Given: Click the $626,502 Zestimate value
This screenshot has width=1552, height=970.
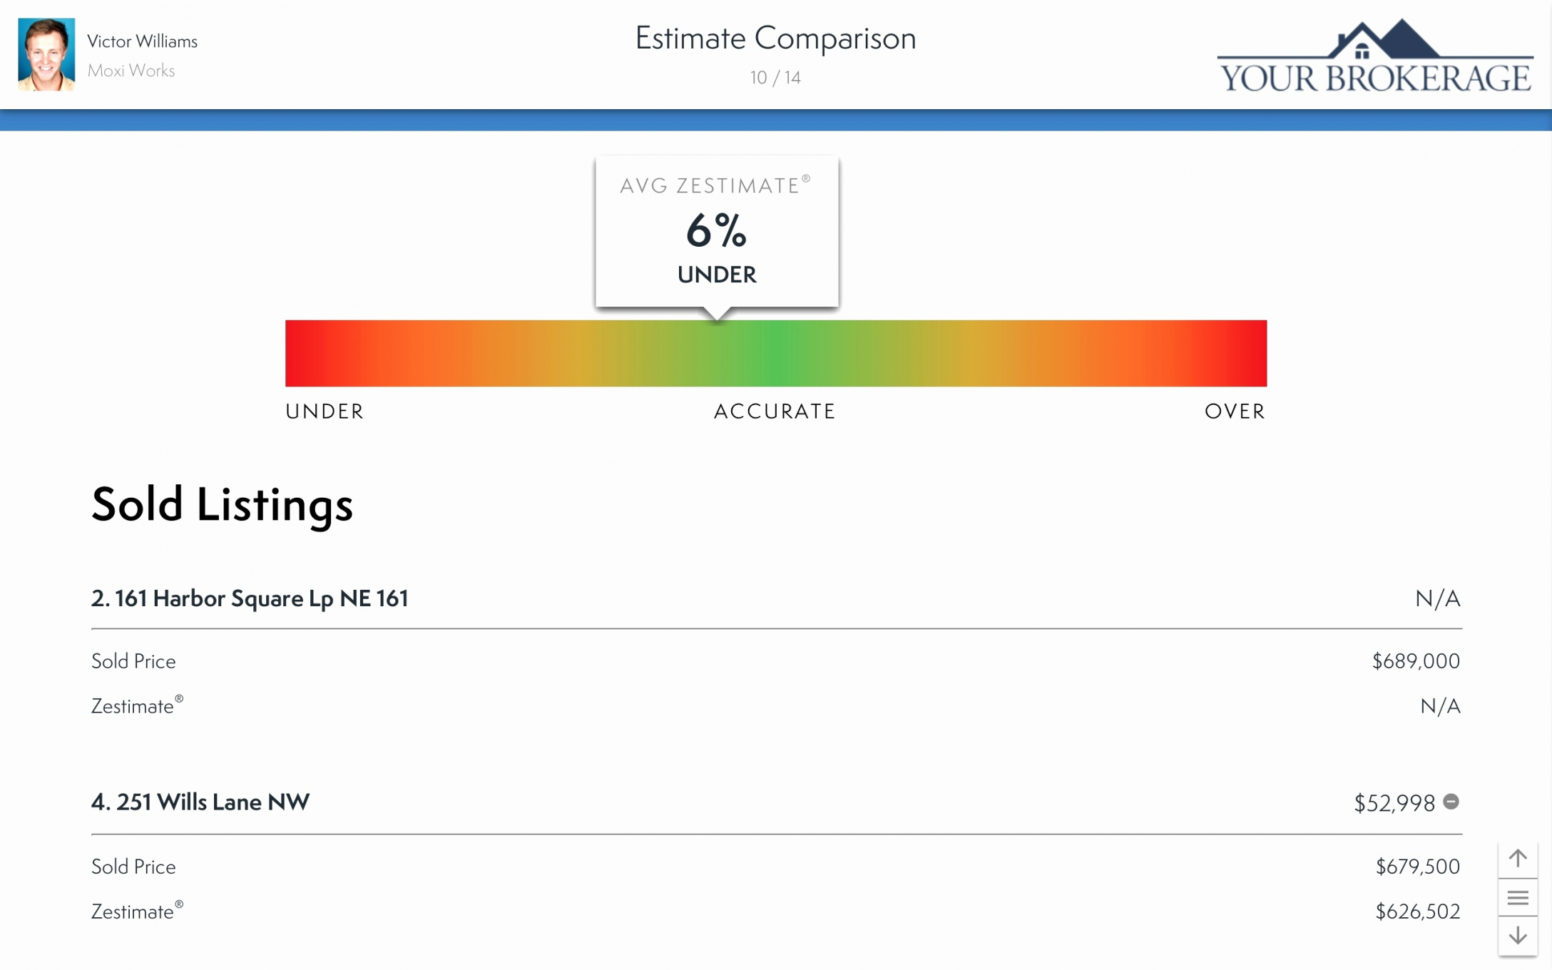Looking at the screenshot, I should click(1417, 911).
